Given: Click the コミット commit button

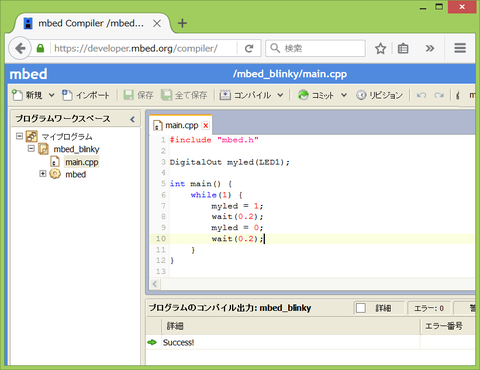Looking at the screenshot, I should [316, 95].
